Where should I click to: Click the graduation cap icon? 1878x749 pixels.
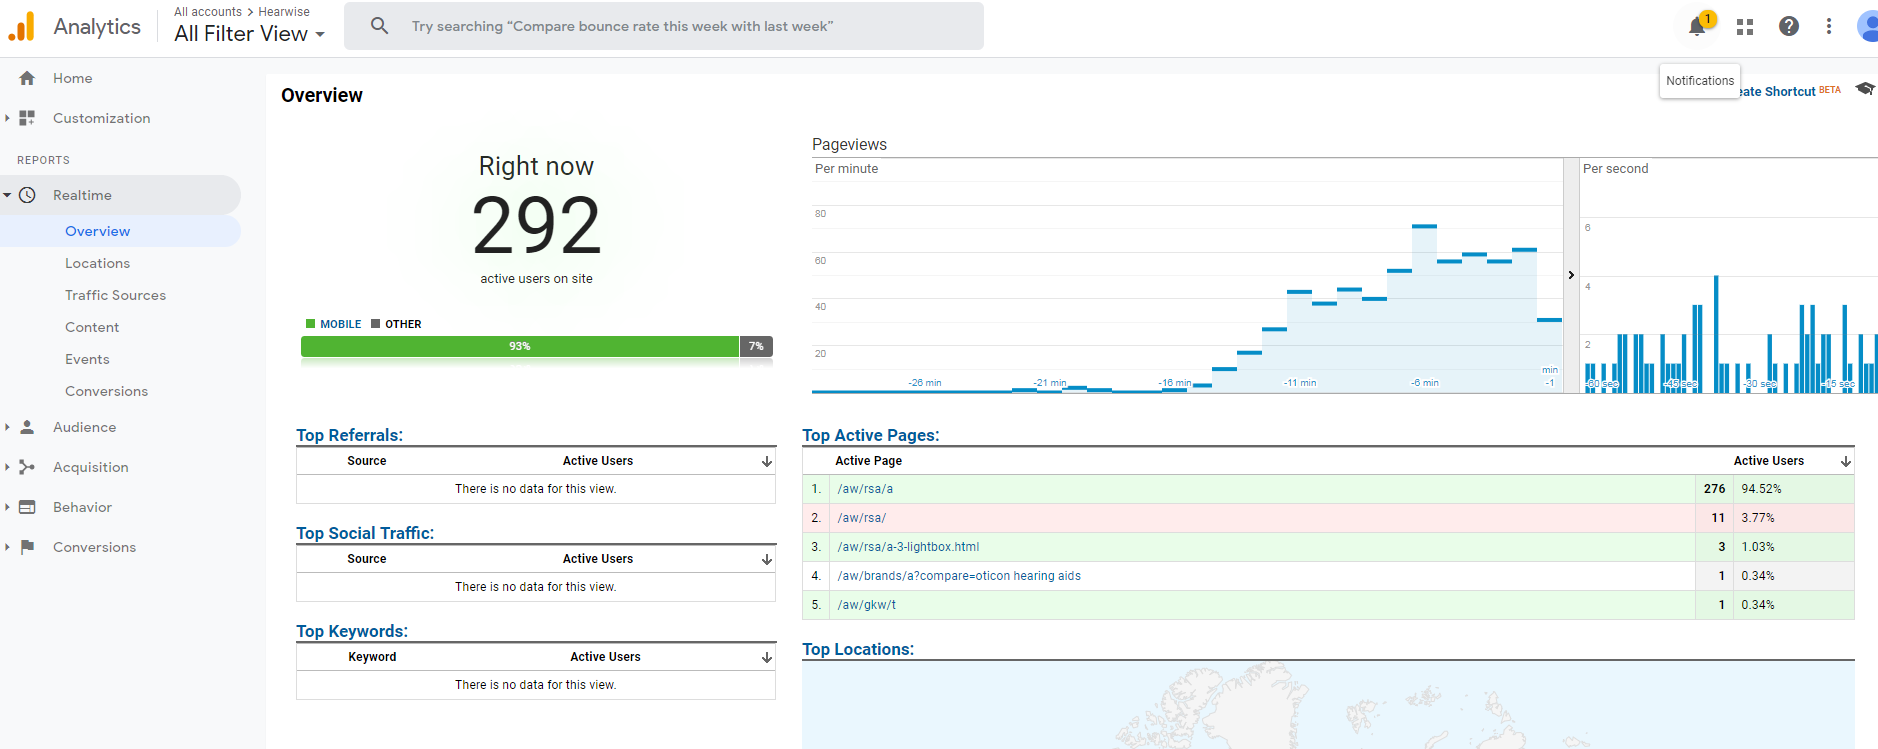pyautogui.click(x=1864, y=89)
